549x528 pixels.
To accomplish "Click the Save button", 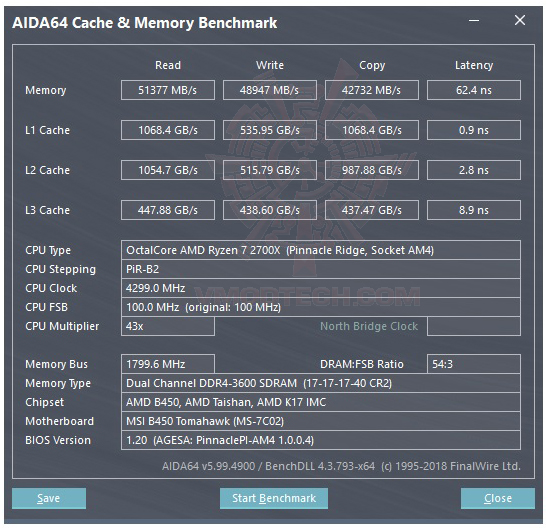I will 49,498.
